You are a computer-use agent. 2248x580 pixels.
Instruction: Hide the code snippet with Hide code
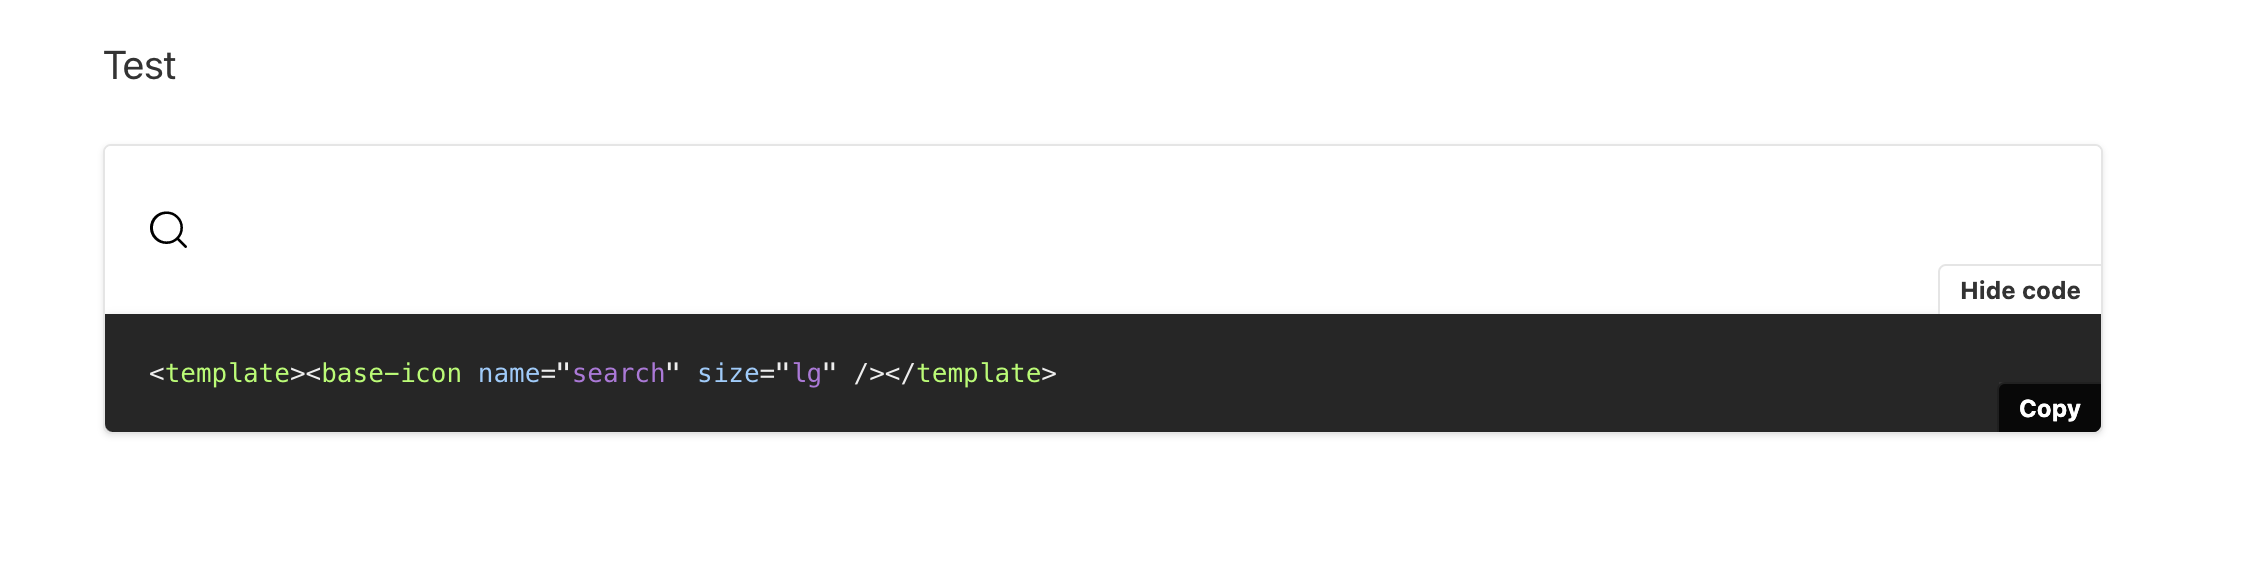coord(2019,290)
